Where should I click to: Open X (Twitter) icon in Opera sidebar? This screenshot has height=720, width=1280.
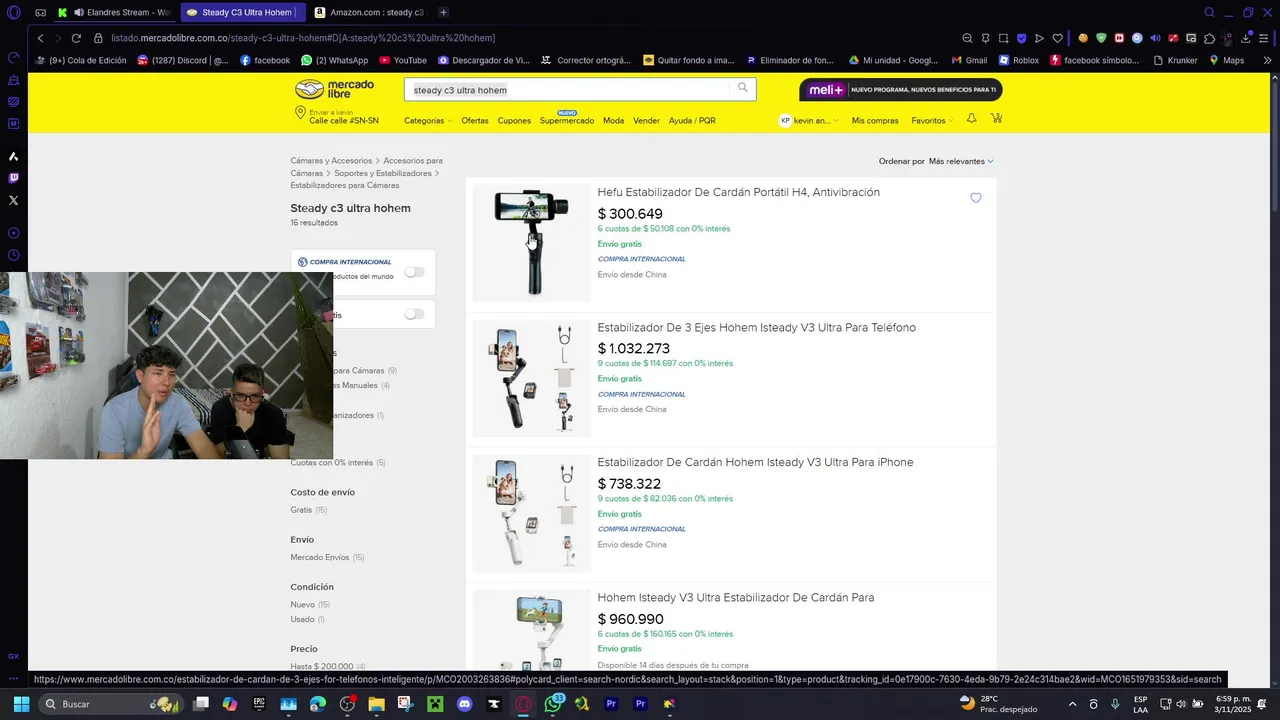click(x=13, y=200)
